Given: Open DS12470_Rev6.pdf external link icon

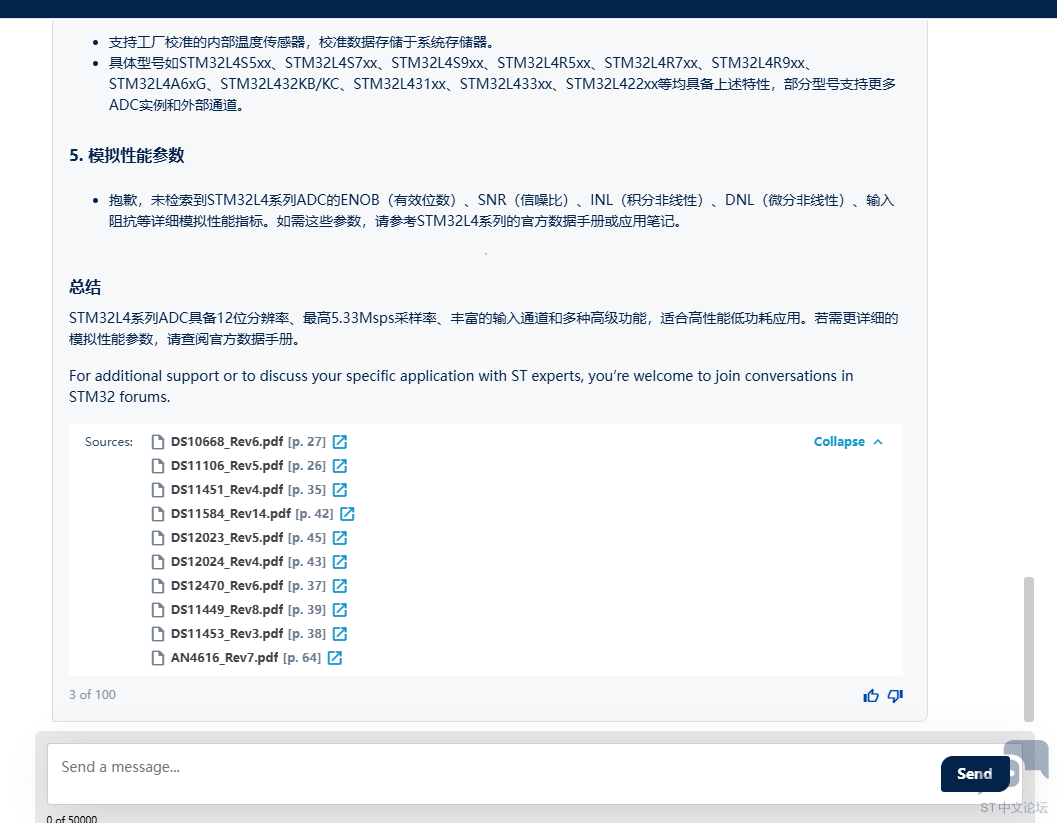Looking at the screenshot, I should click(339, 585).
